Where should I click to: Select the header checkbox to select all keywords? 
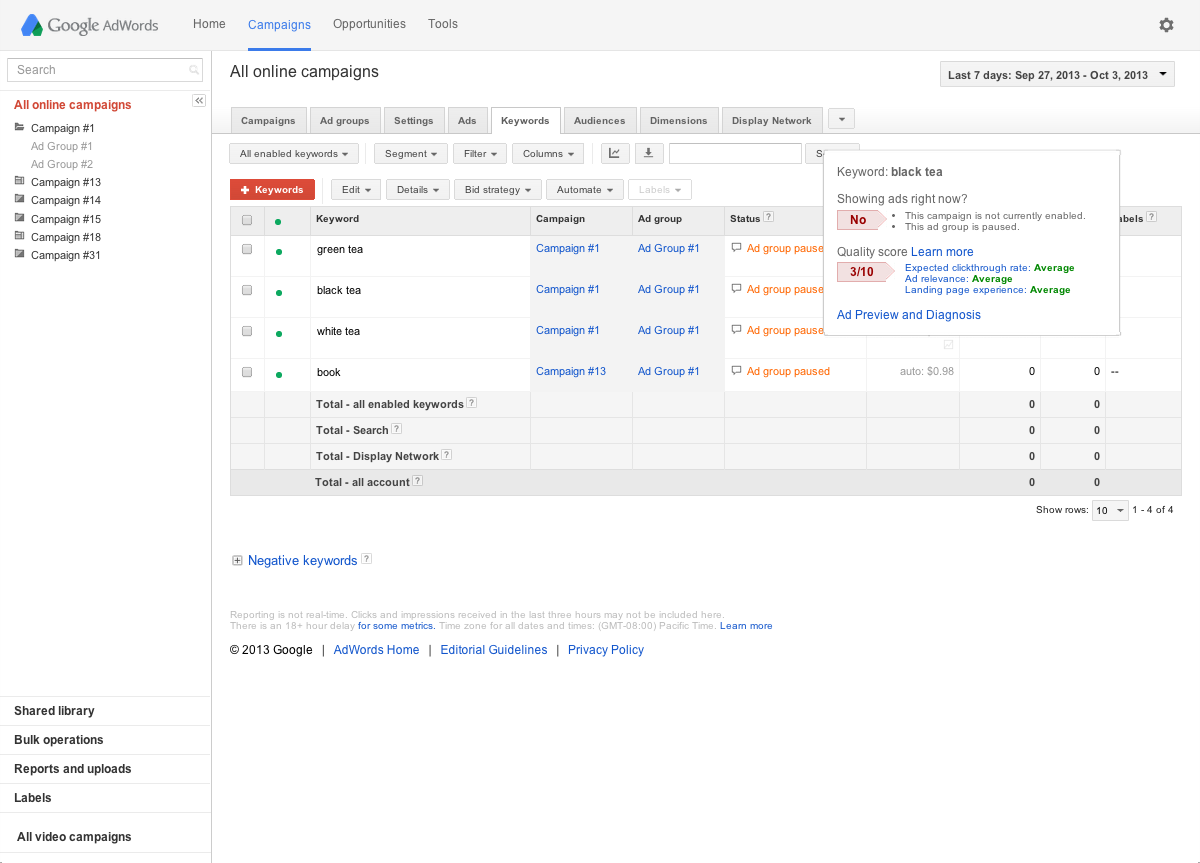[x=246, y=219]
